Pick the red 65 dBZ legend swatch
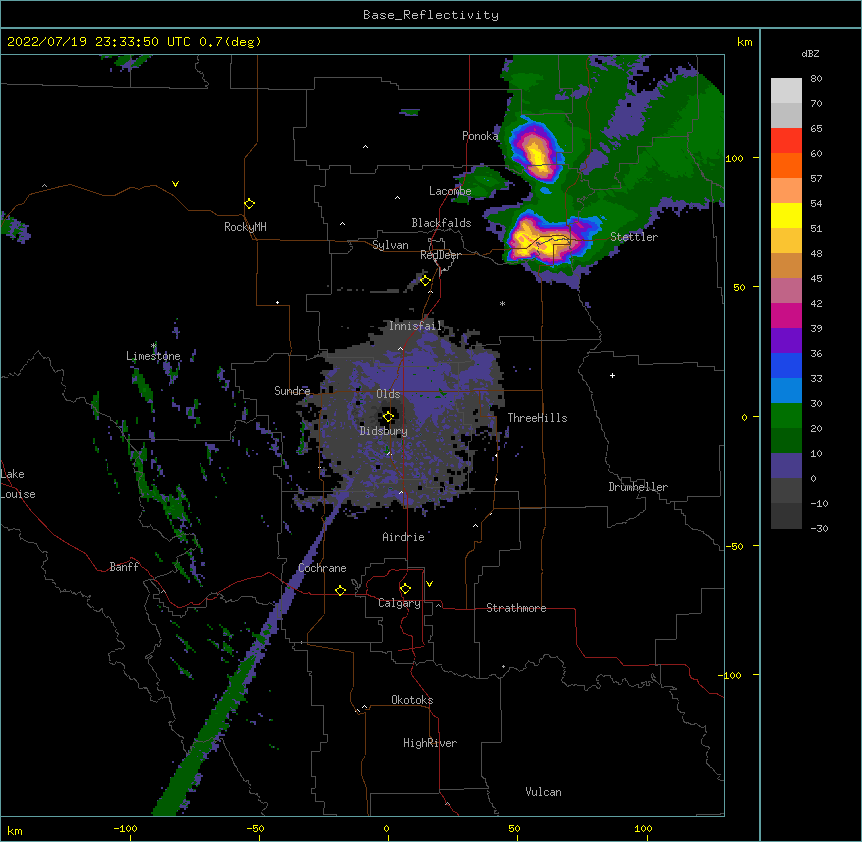The width and height of the screenshot is (862, 842). [786, 141]
